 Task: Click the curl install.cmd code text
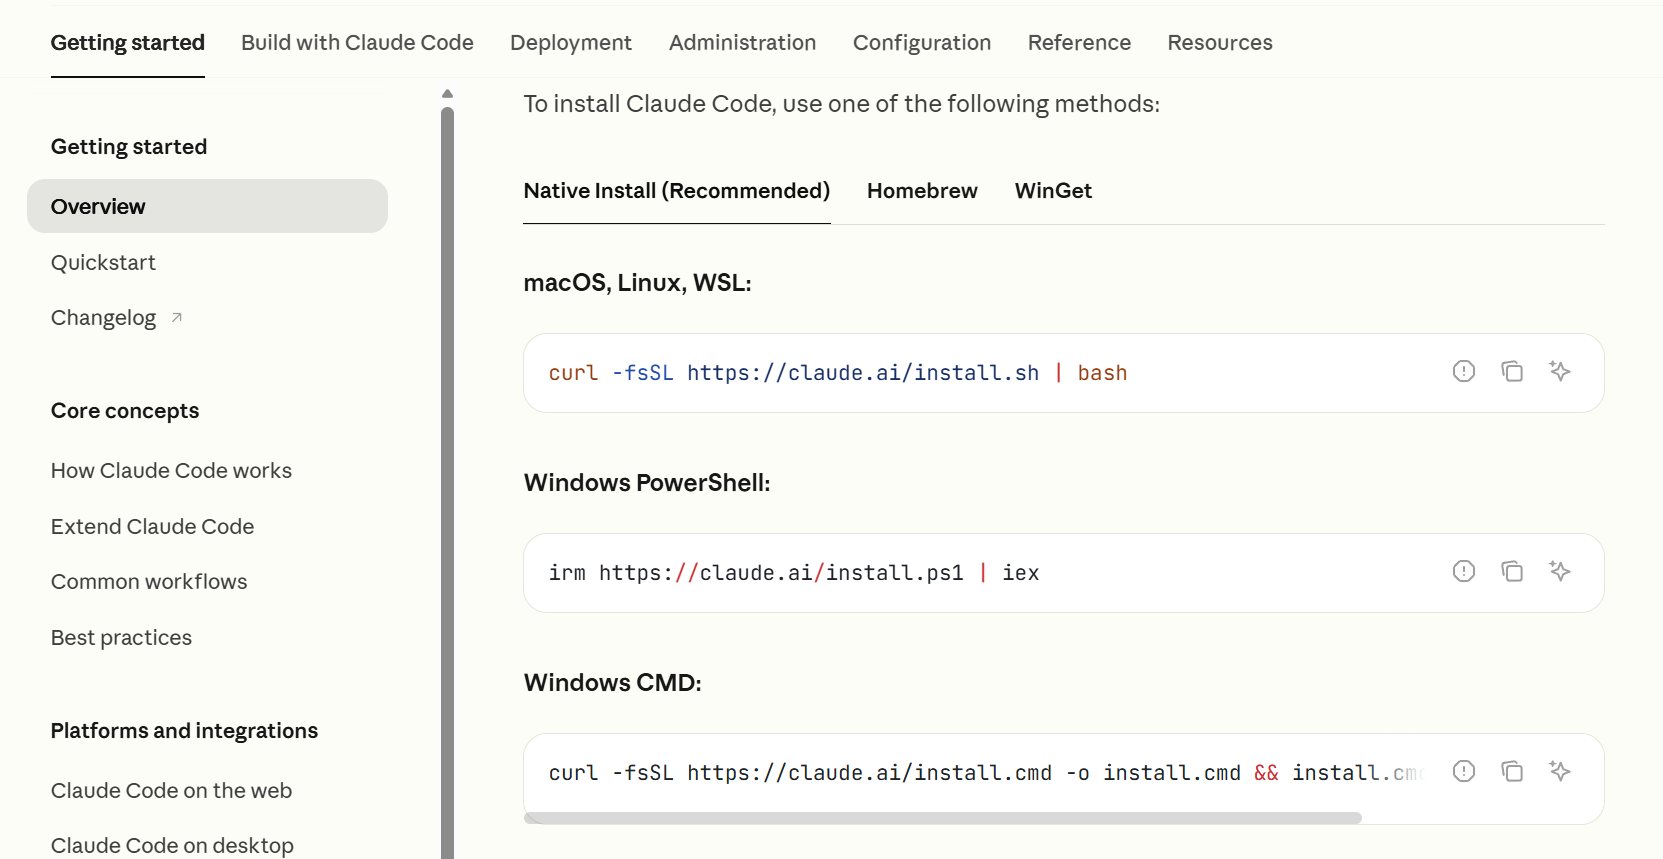(985, 773)
